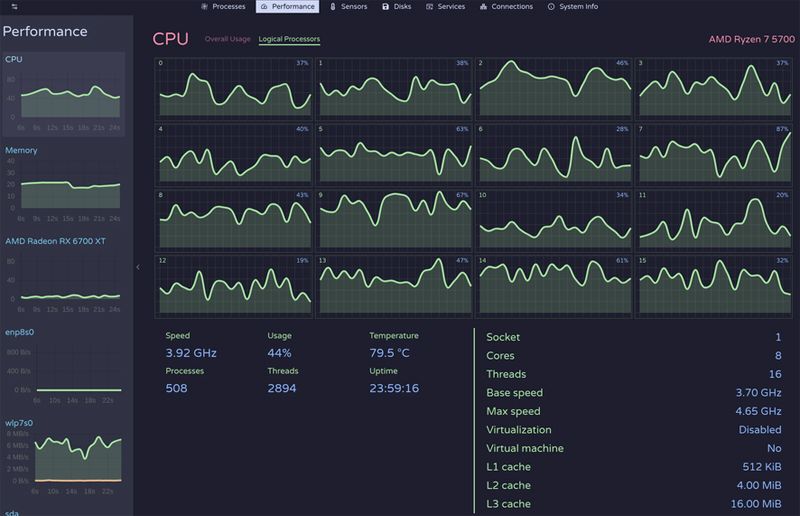The width and height of the screenshot is (800, 516).
Task: Click the Performance sidebar heading
Action: 45,31
